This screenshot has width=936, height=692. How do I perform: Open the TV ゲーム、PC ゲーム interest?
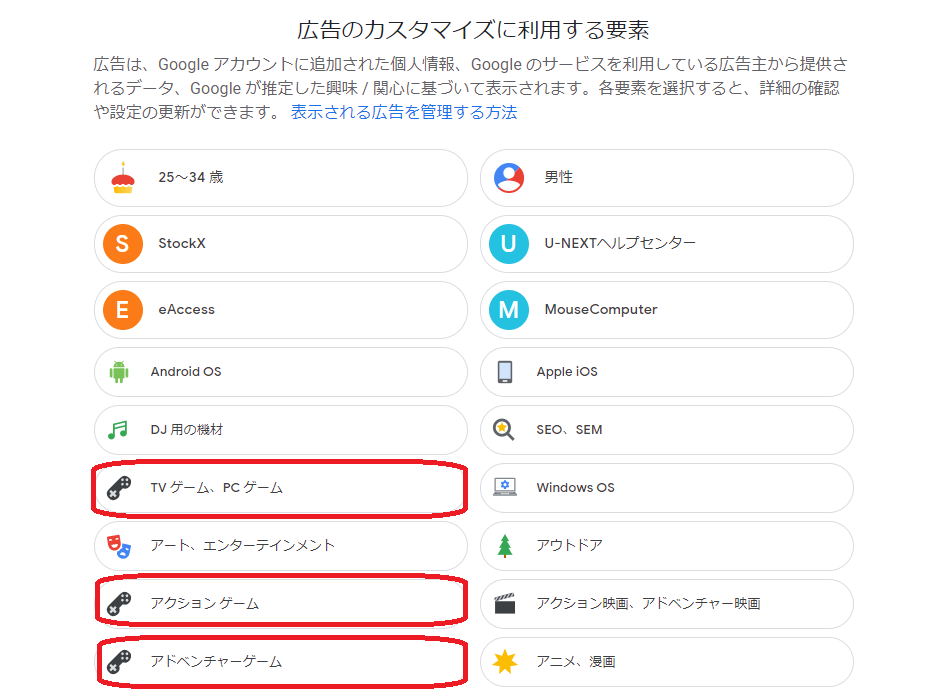pyautogui.click(x=281, y=488)
